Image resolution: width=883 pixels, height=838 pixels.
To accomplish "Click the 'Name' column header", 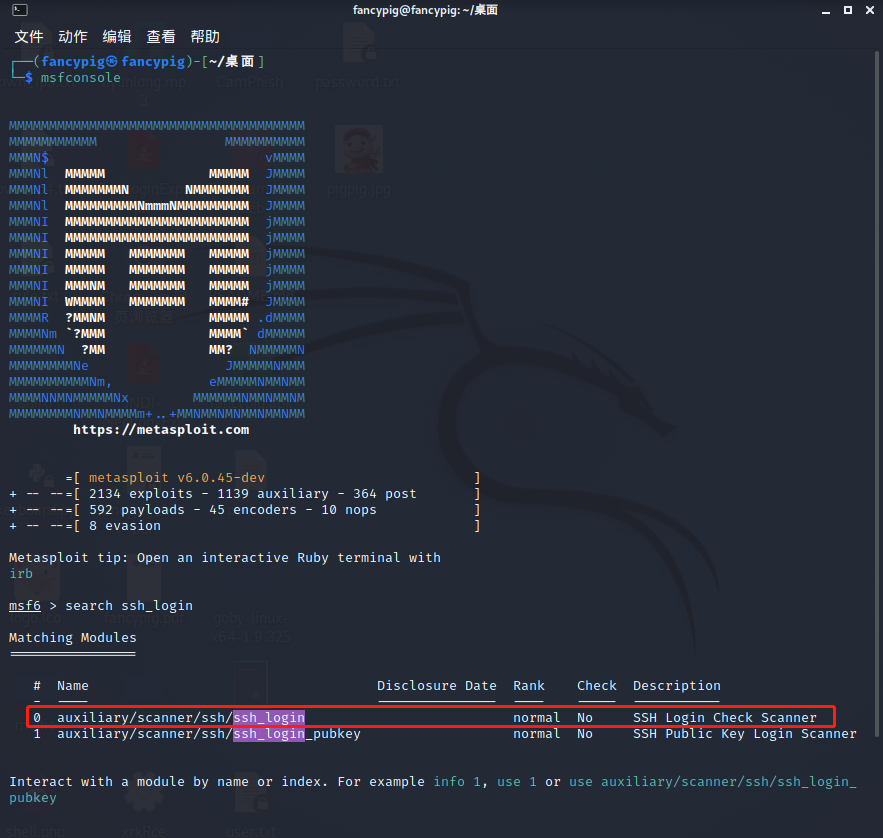I will click(x=73, y=686).
